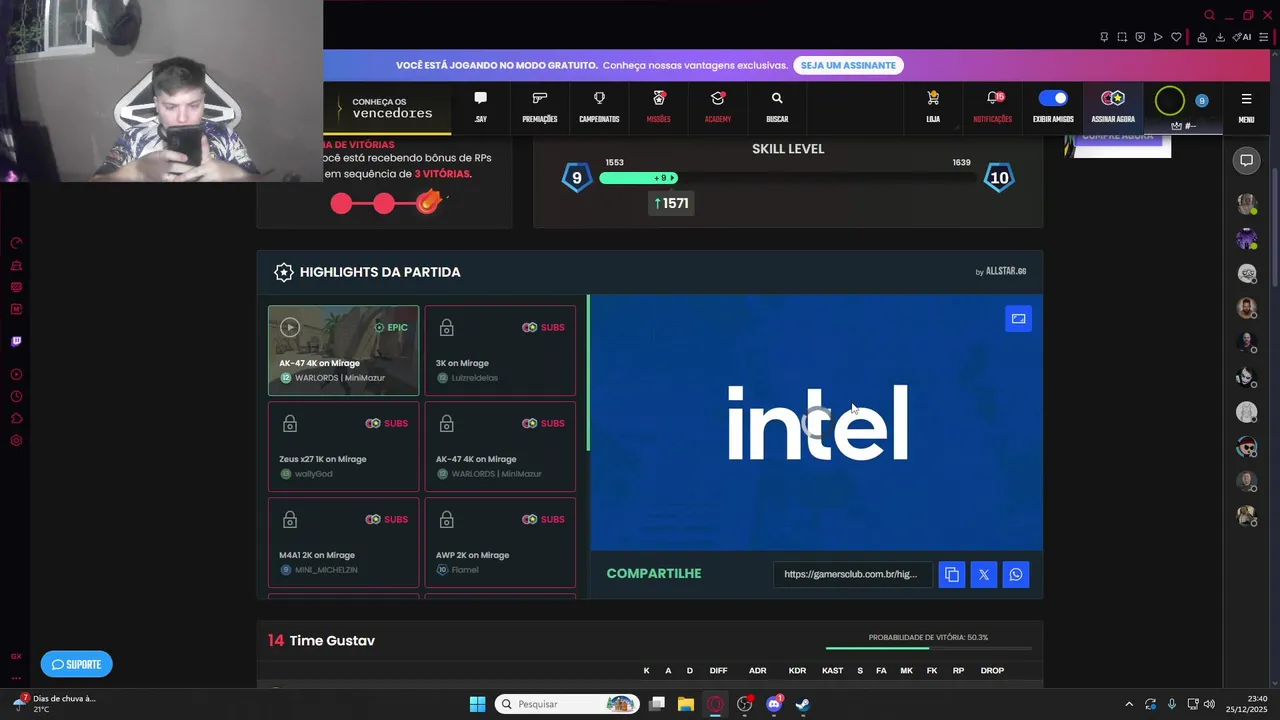Play the EPIC AK-47 4K highlight

[343, 351]
